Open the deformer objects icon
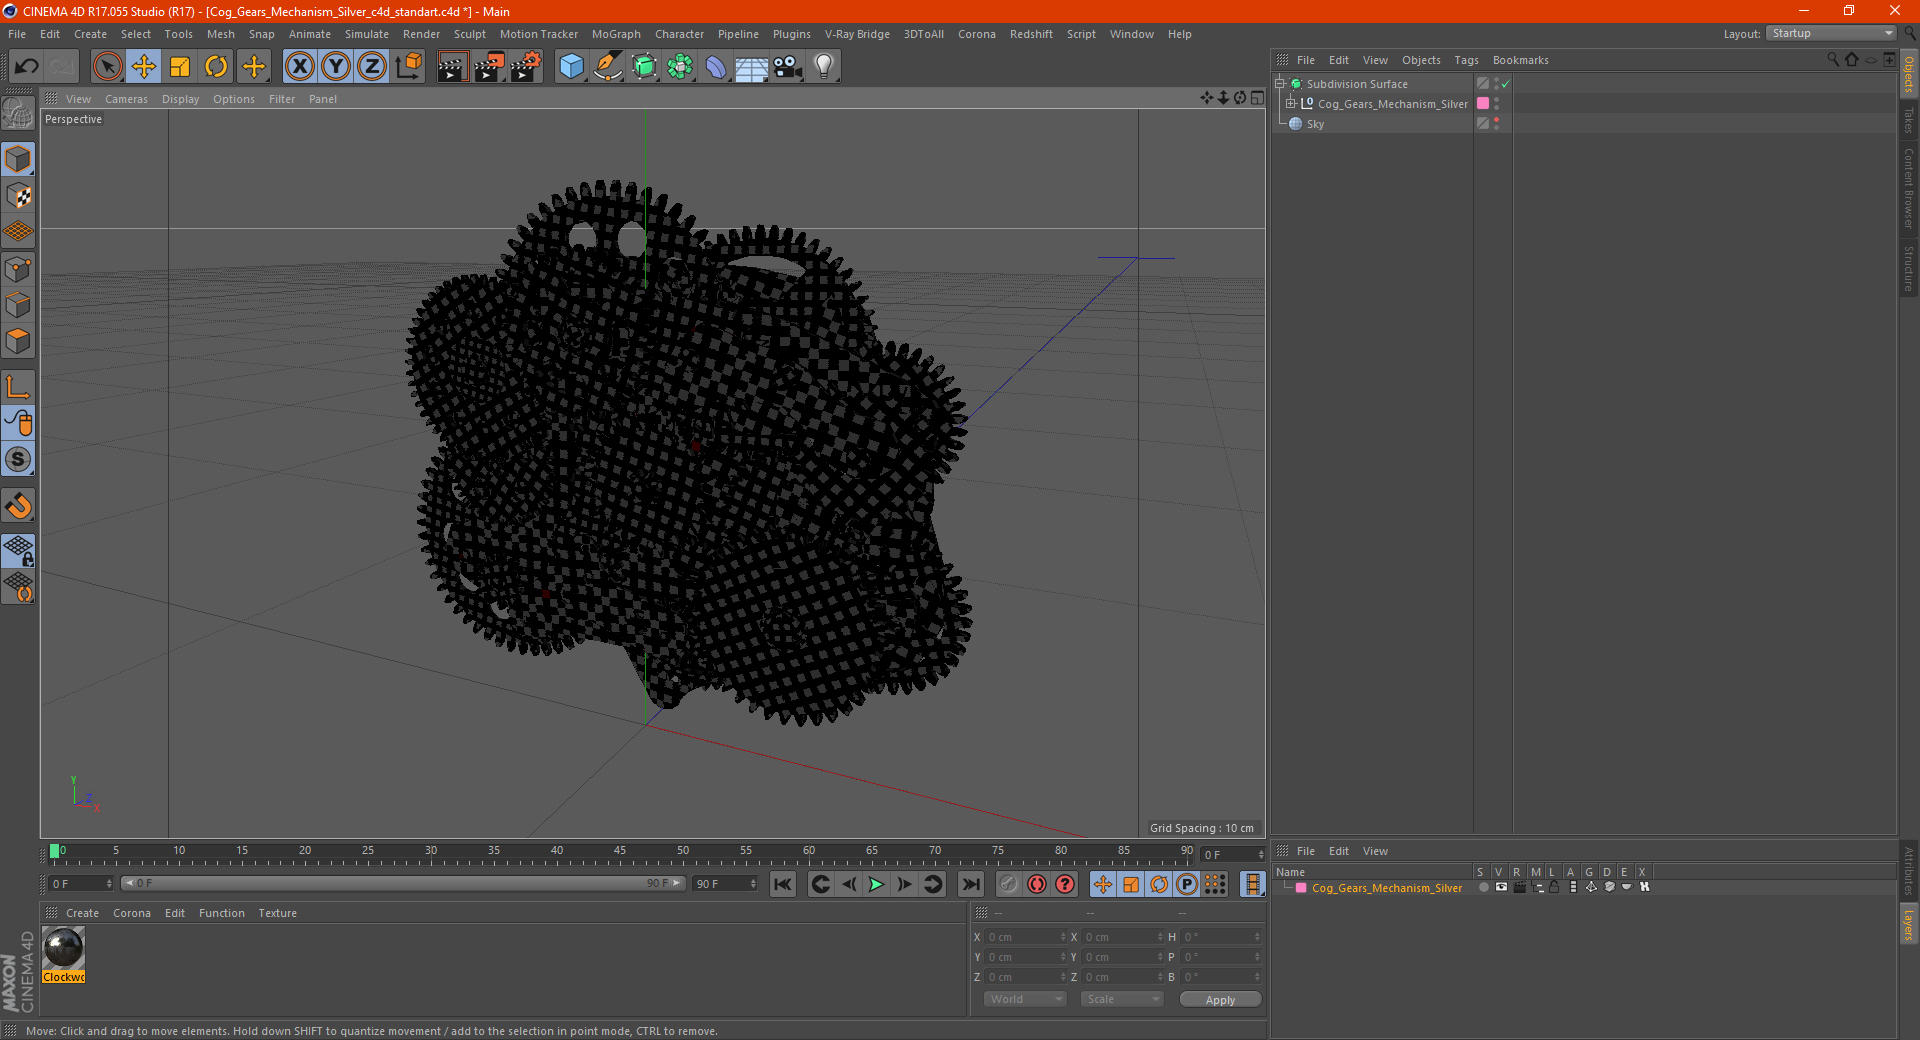1920x1040 pixels. [x=716, y=67]
